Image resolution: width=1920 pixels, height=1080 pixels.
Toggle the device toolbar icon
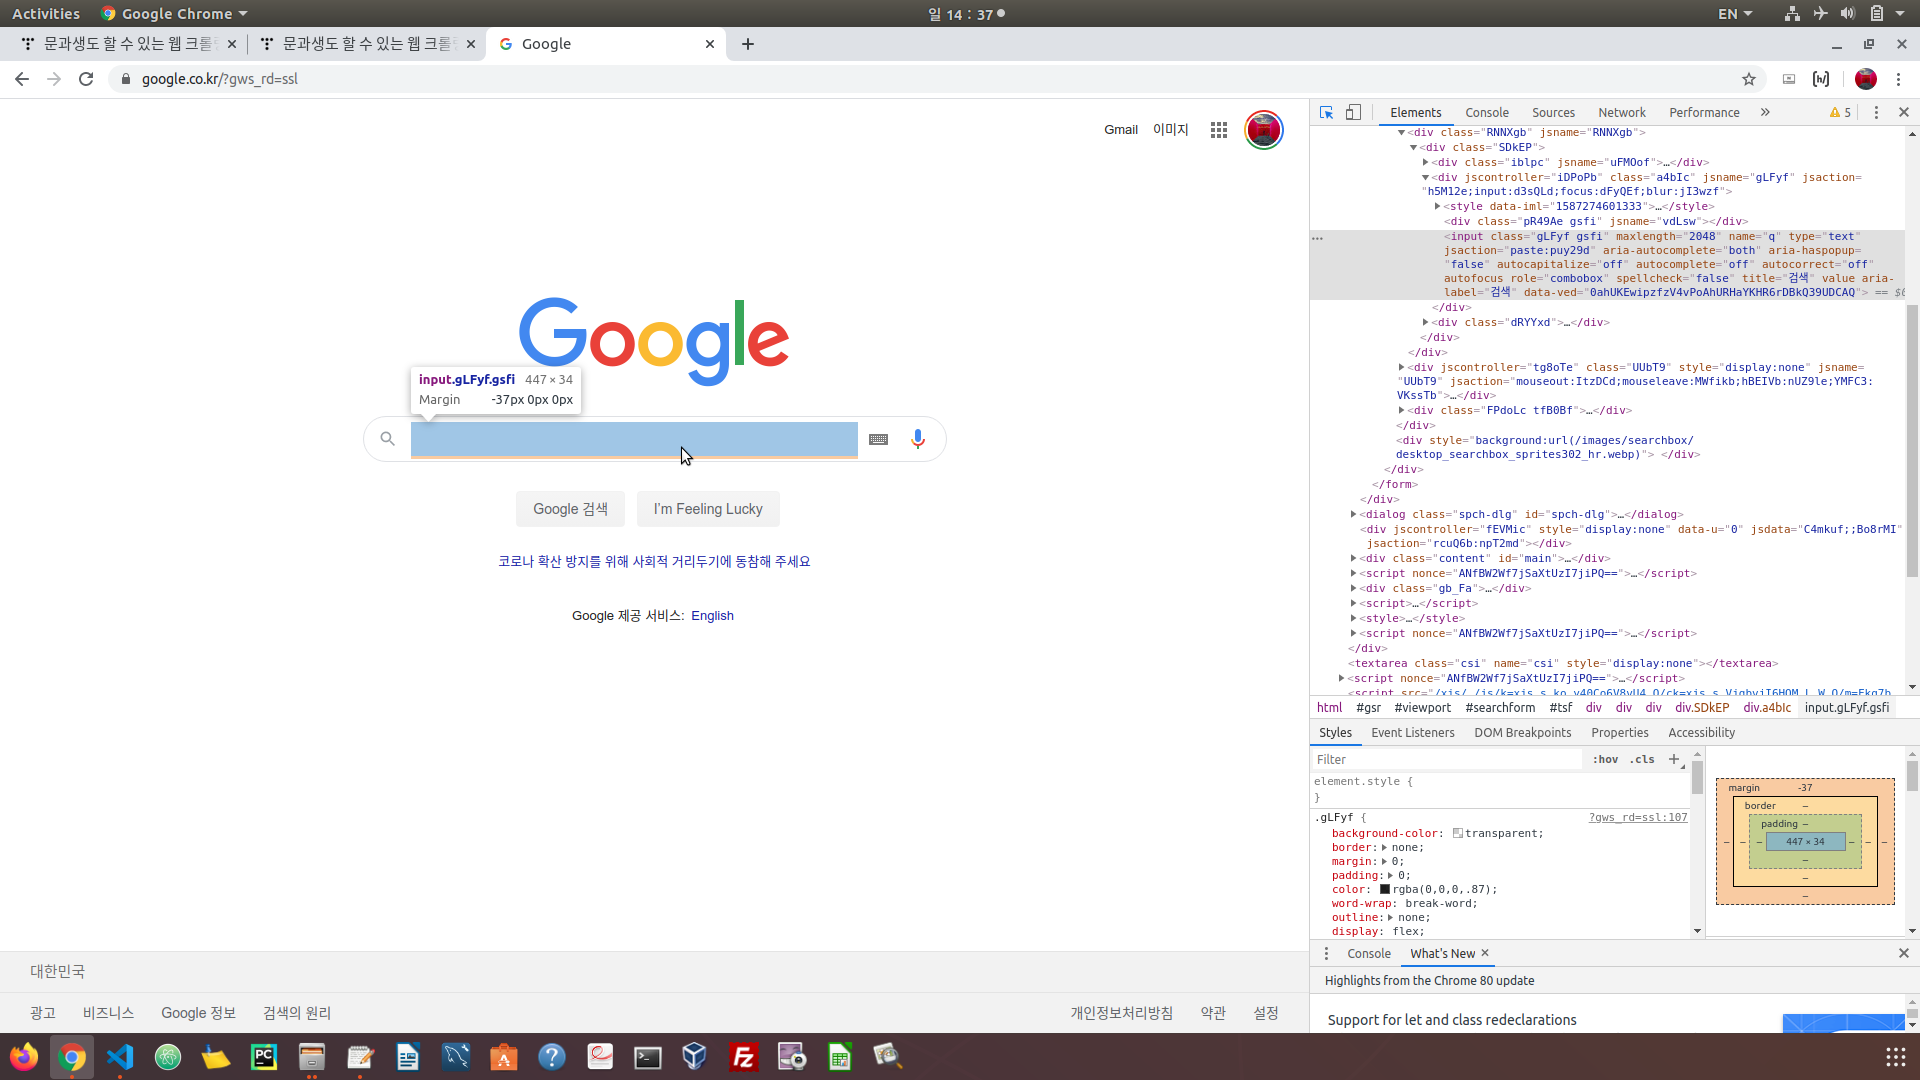[1353, 113]
